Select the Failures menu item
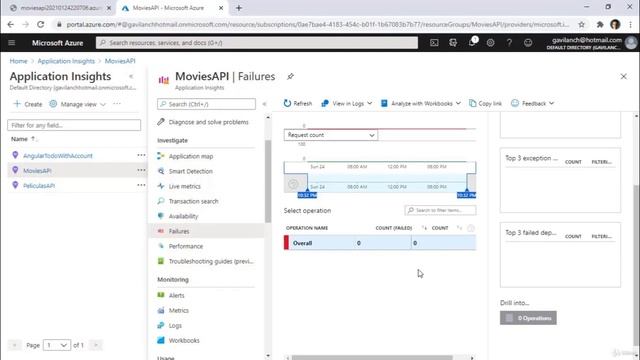This screenshot has width=640, height=360. (206, 231)
